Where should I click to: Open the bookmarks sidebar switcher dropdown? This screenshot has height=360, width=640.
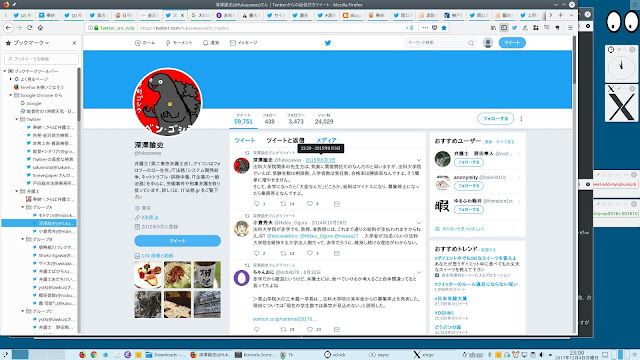31,43
